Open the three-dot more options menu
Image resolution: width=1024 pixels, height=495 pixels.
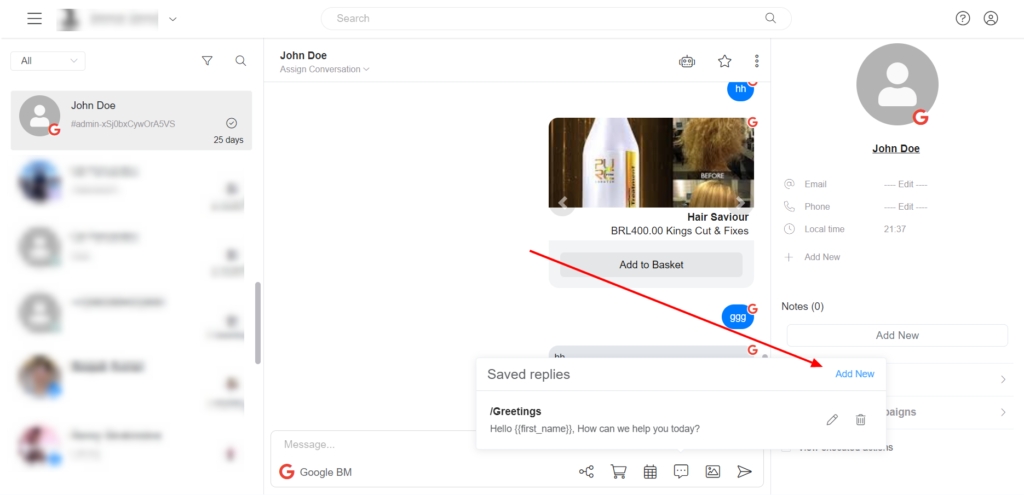coord(757,61)
